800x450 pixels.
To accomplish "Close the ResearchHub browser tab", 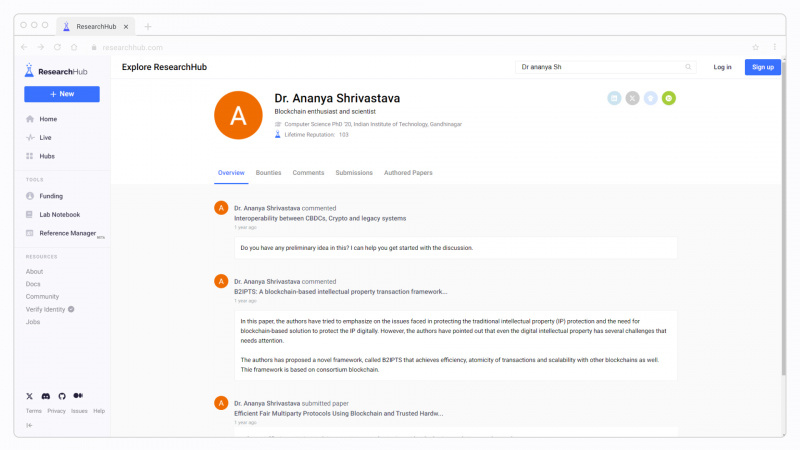I will (126, 27).
